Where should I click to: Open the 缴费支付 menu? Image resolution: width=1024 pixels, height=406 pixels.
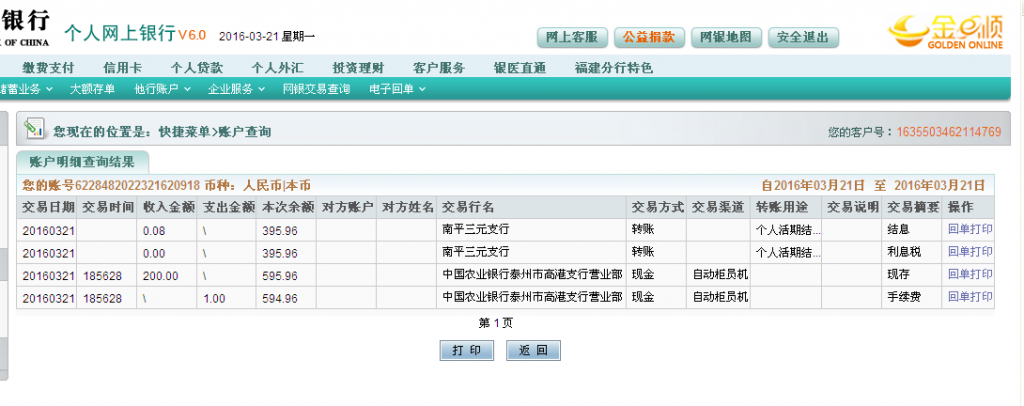click(48, 68)
